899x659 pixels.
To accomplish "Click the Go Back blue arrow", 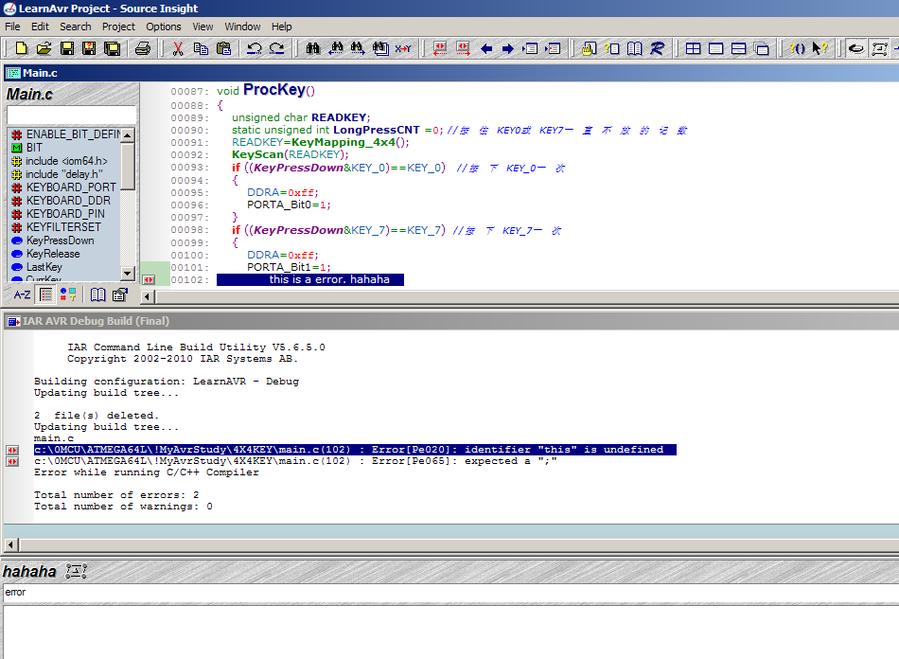I will tap(487, 48).
